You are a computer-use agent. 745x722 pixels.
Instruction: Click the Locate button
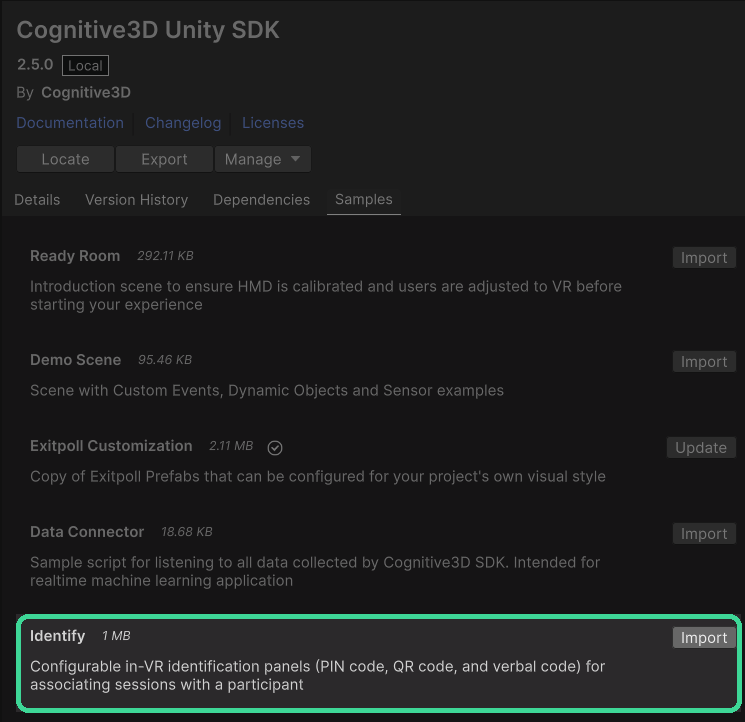click(x=66, y=159)
